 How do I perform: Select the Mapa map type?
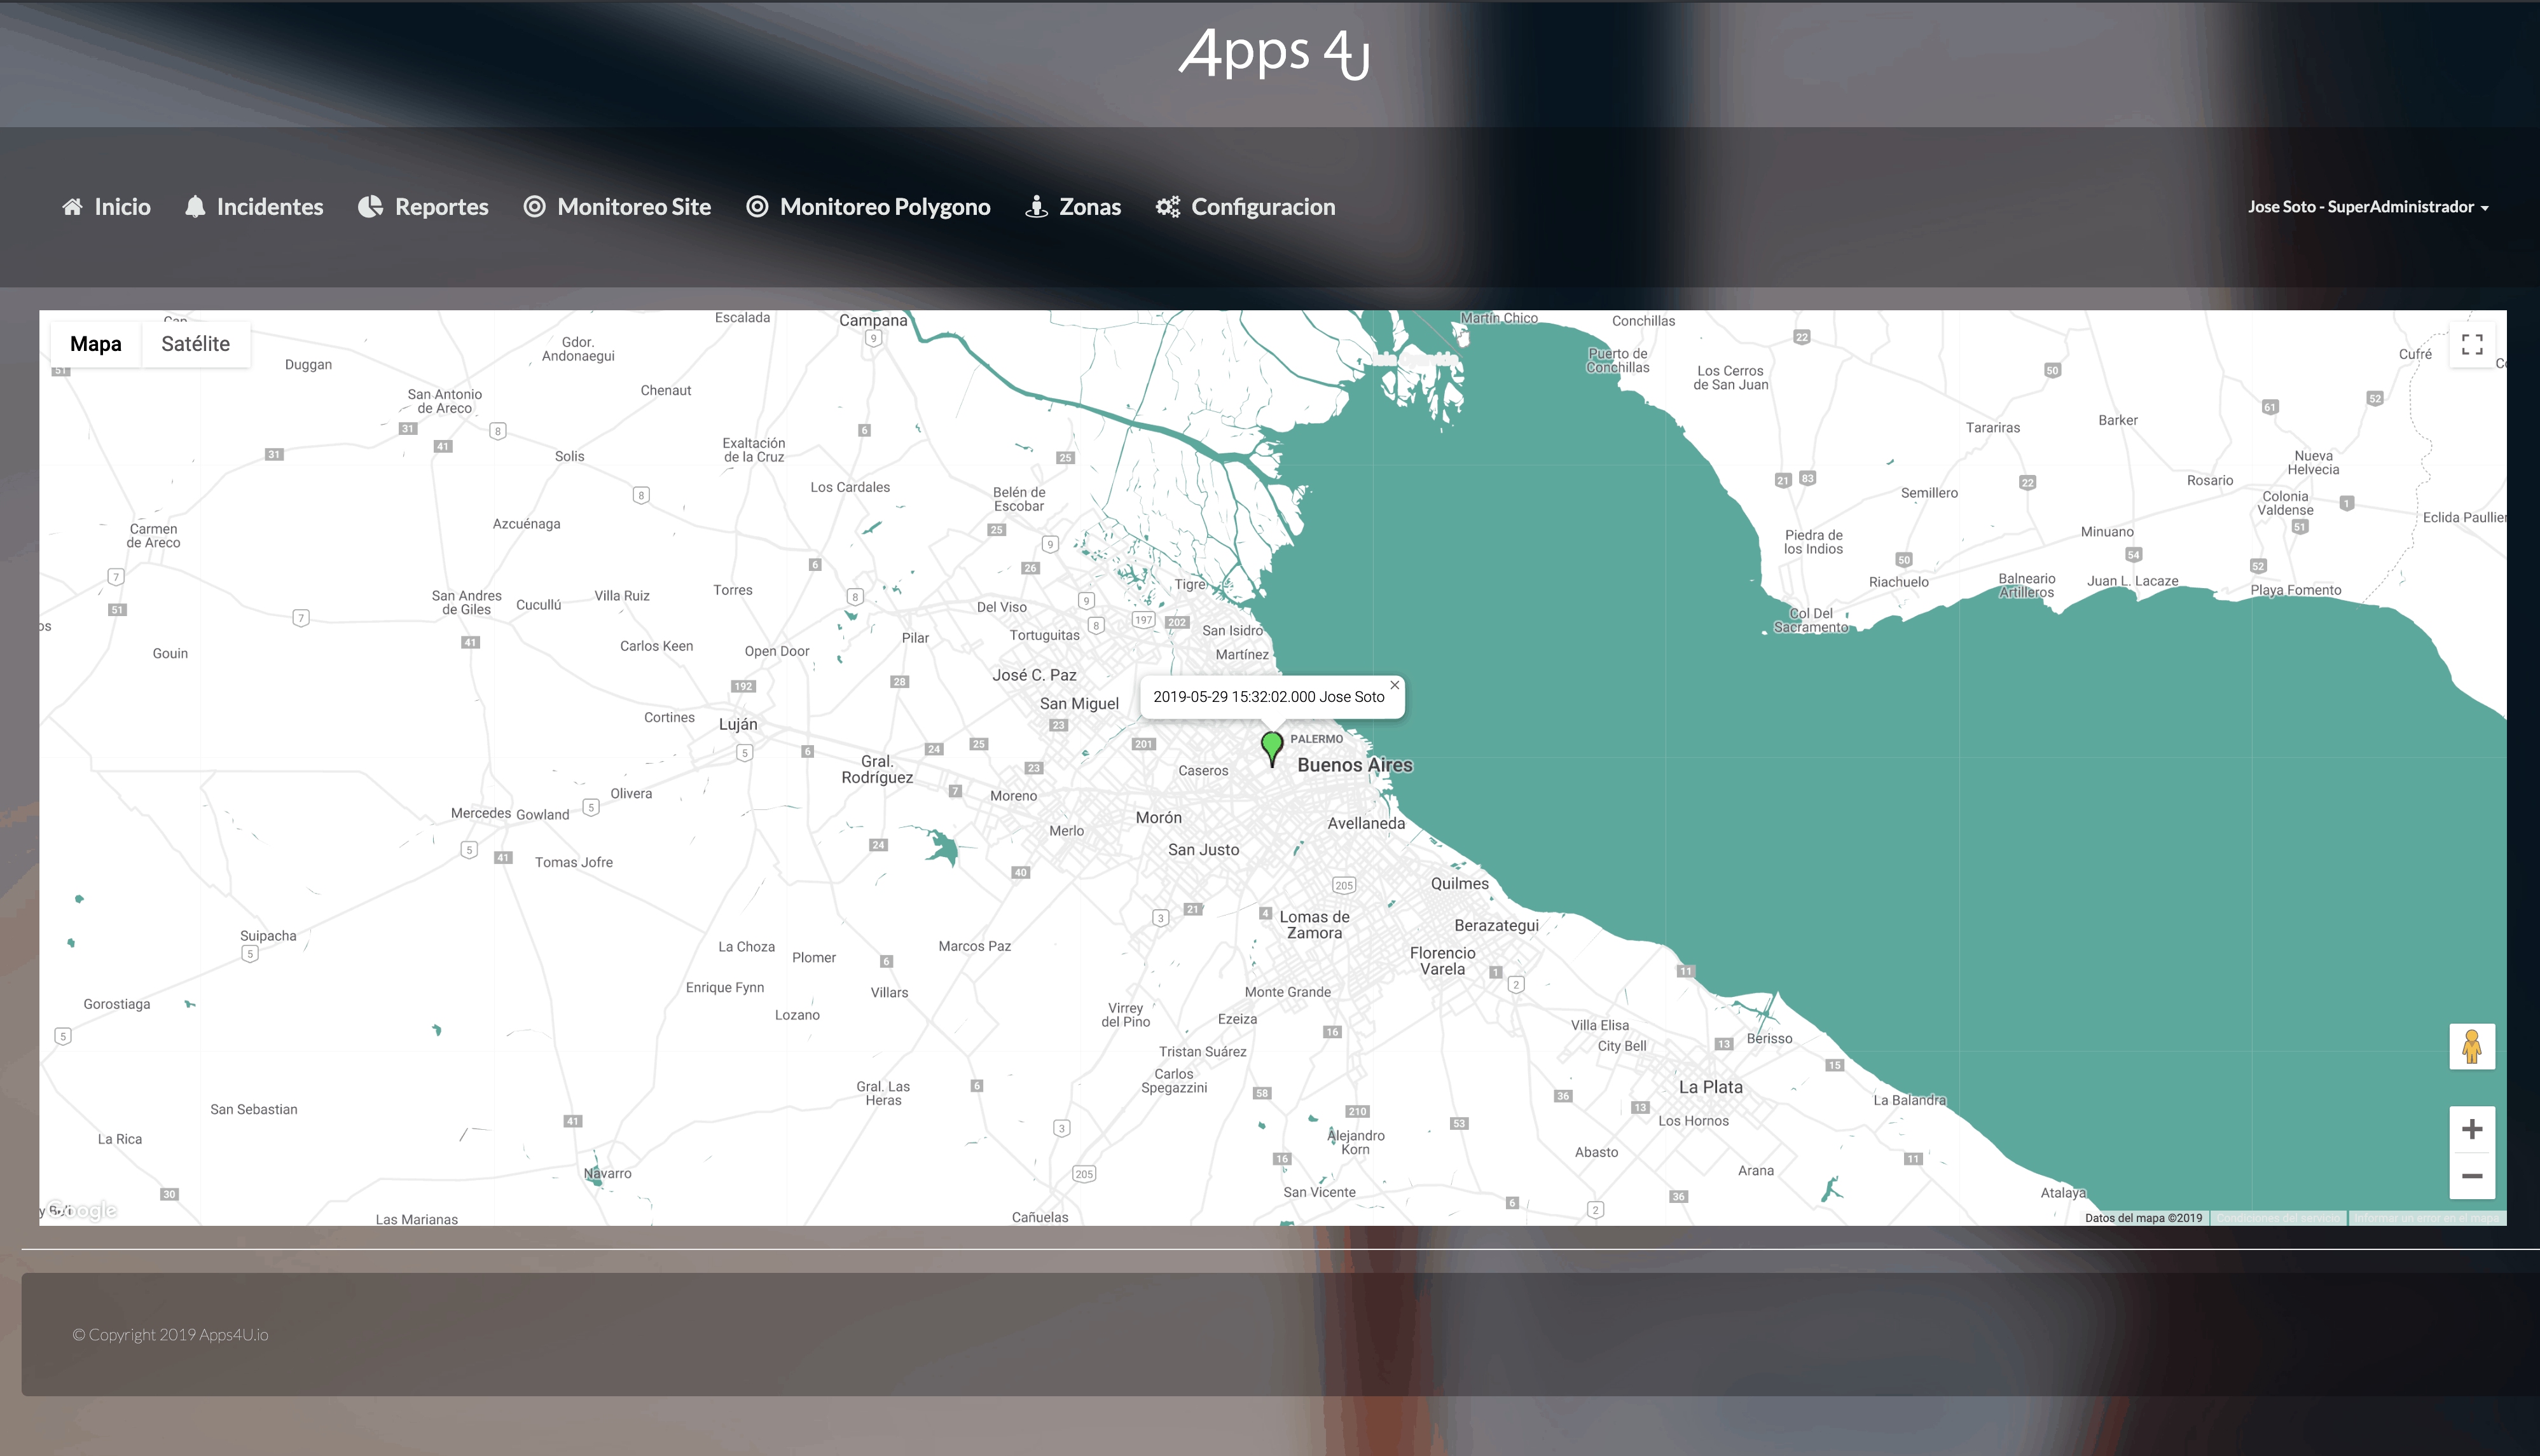pos(96,344)
